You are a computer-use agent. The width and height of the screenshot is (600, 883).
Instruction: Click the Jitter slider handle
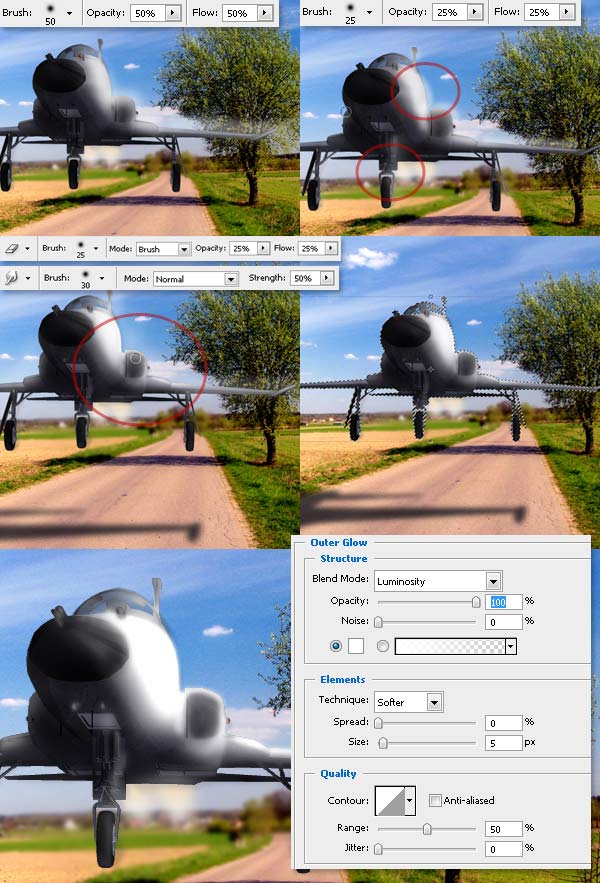[x=379, y=849]
